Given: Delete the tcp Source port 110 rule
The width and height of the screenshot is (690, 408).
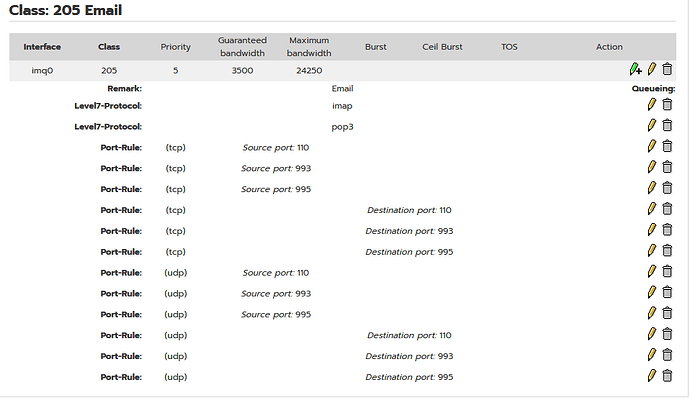Looking at the screenshot, I should click(x=668, y=146).
